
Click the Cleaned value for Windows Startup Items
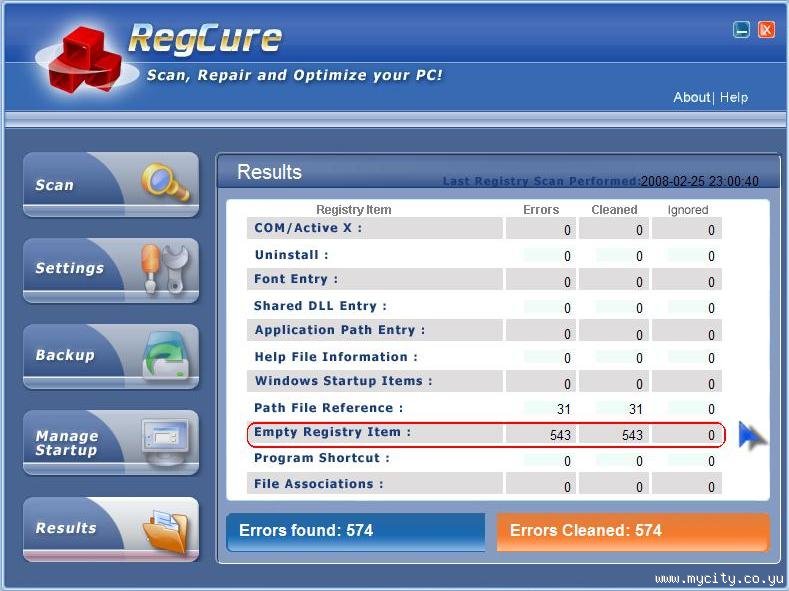[x=639, y=384]
